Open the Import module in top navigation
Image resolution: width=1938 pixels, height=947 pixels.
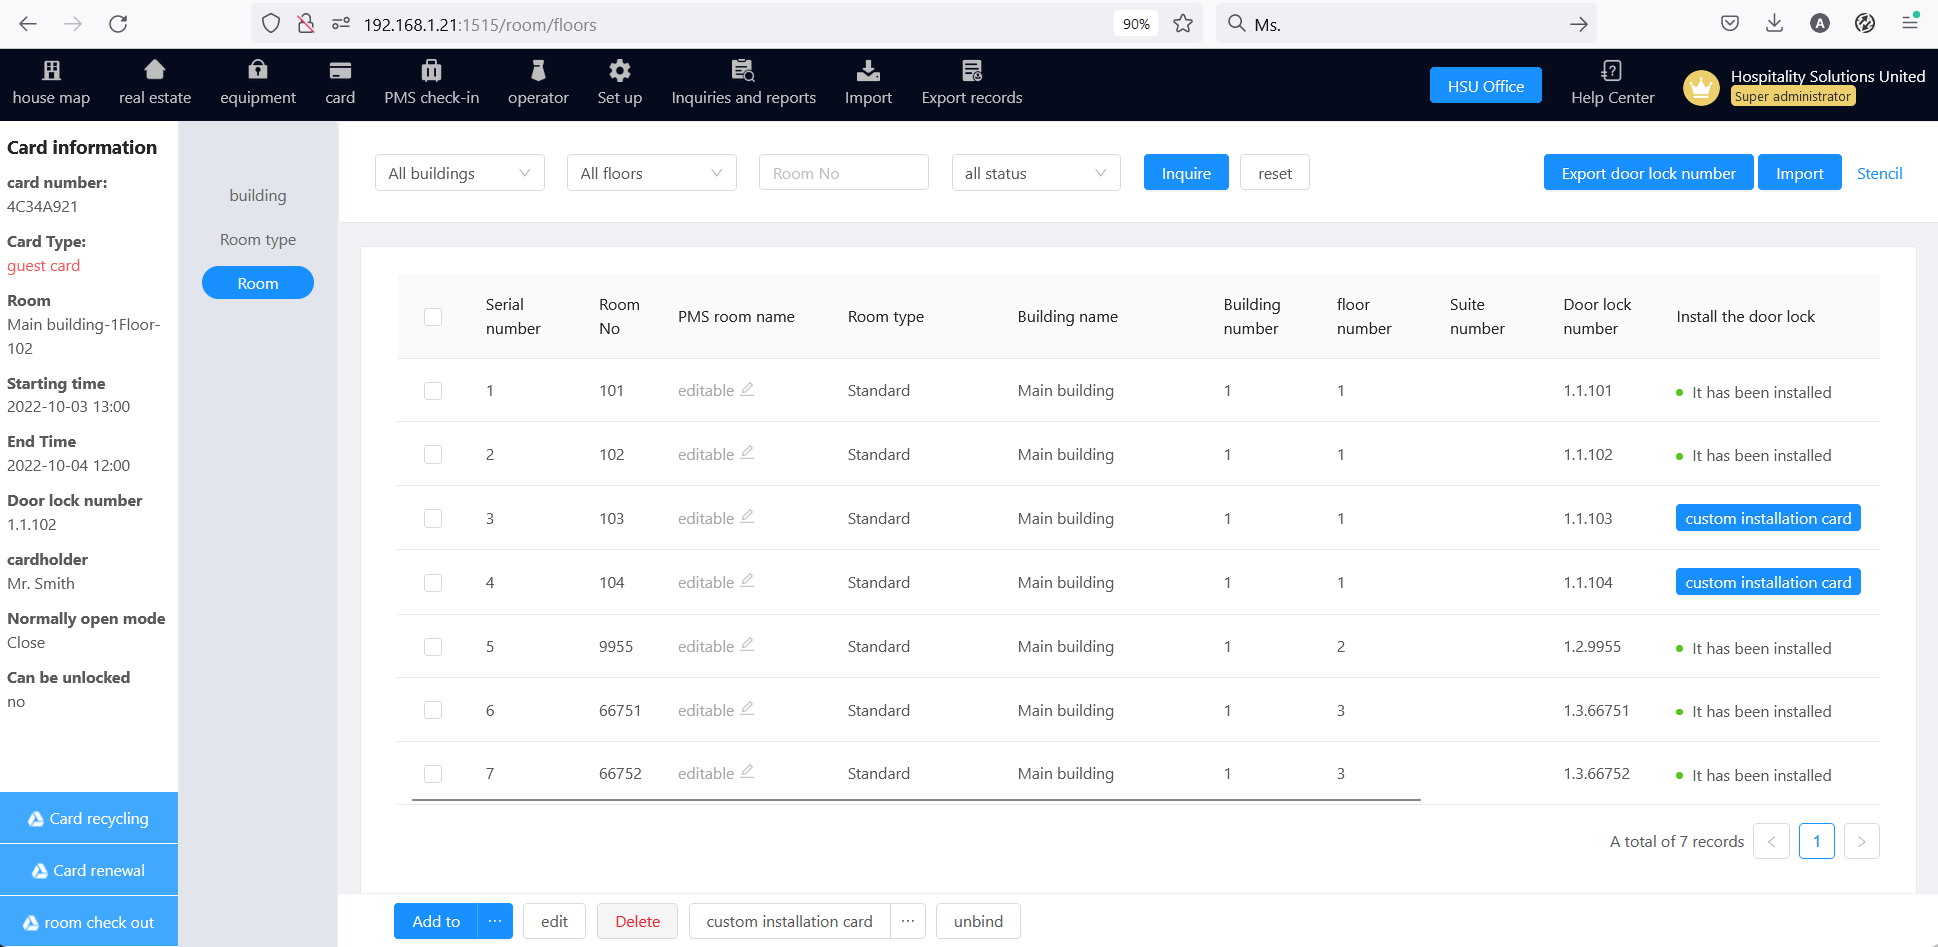coord(867,83)
